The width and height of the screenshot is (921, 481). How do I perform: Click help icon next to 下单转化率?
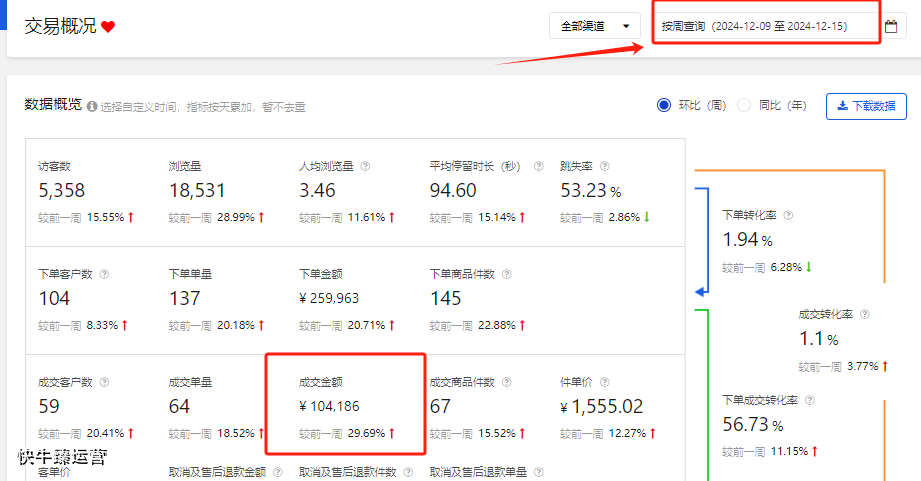tap(787, 215)
